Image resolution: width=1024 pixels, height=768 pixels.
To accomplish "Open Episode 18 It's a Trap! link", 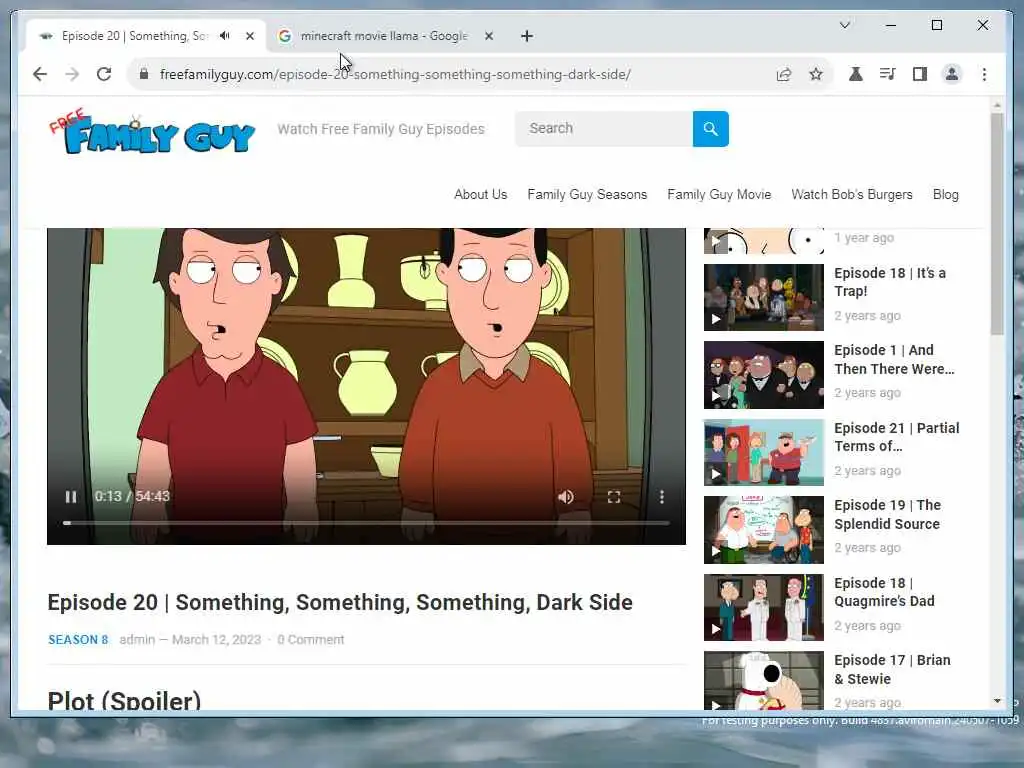I will pos(890,282).
